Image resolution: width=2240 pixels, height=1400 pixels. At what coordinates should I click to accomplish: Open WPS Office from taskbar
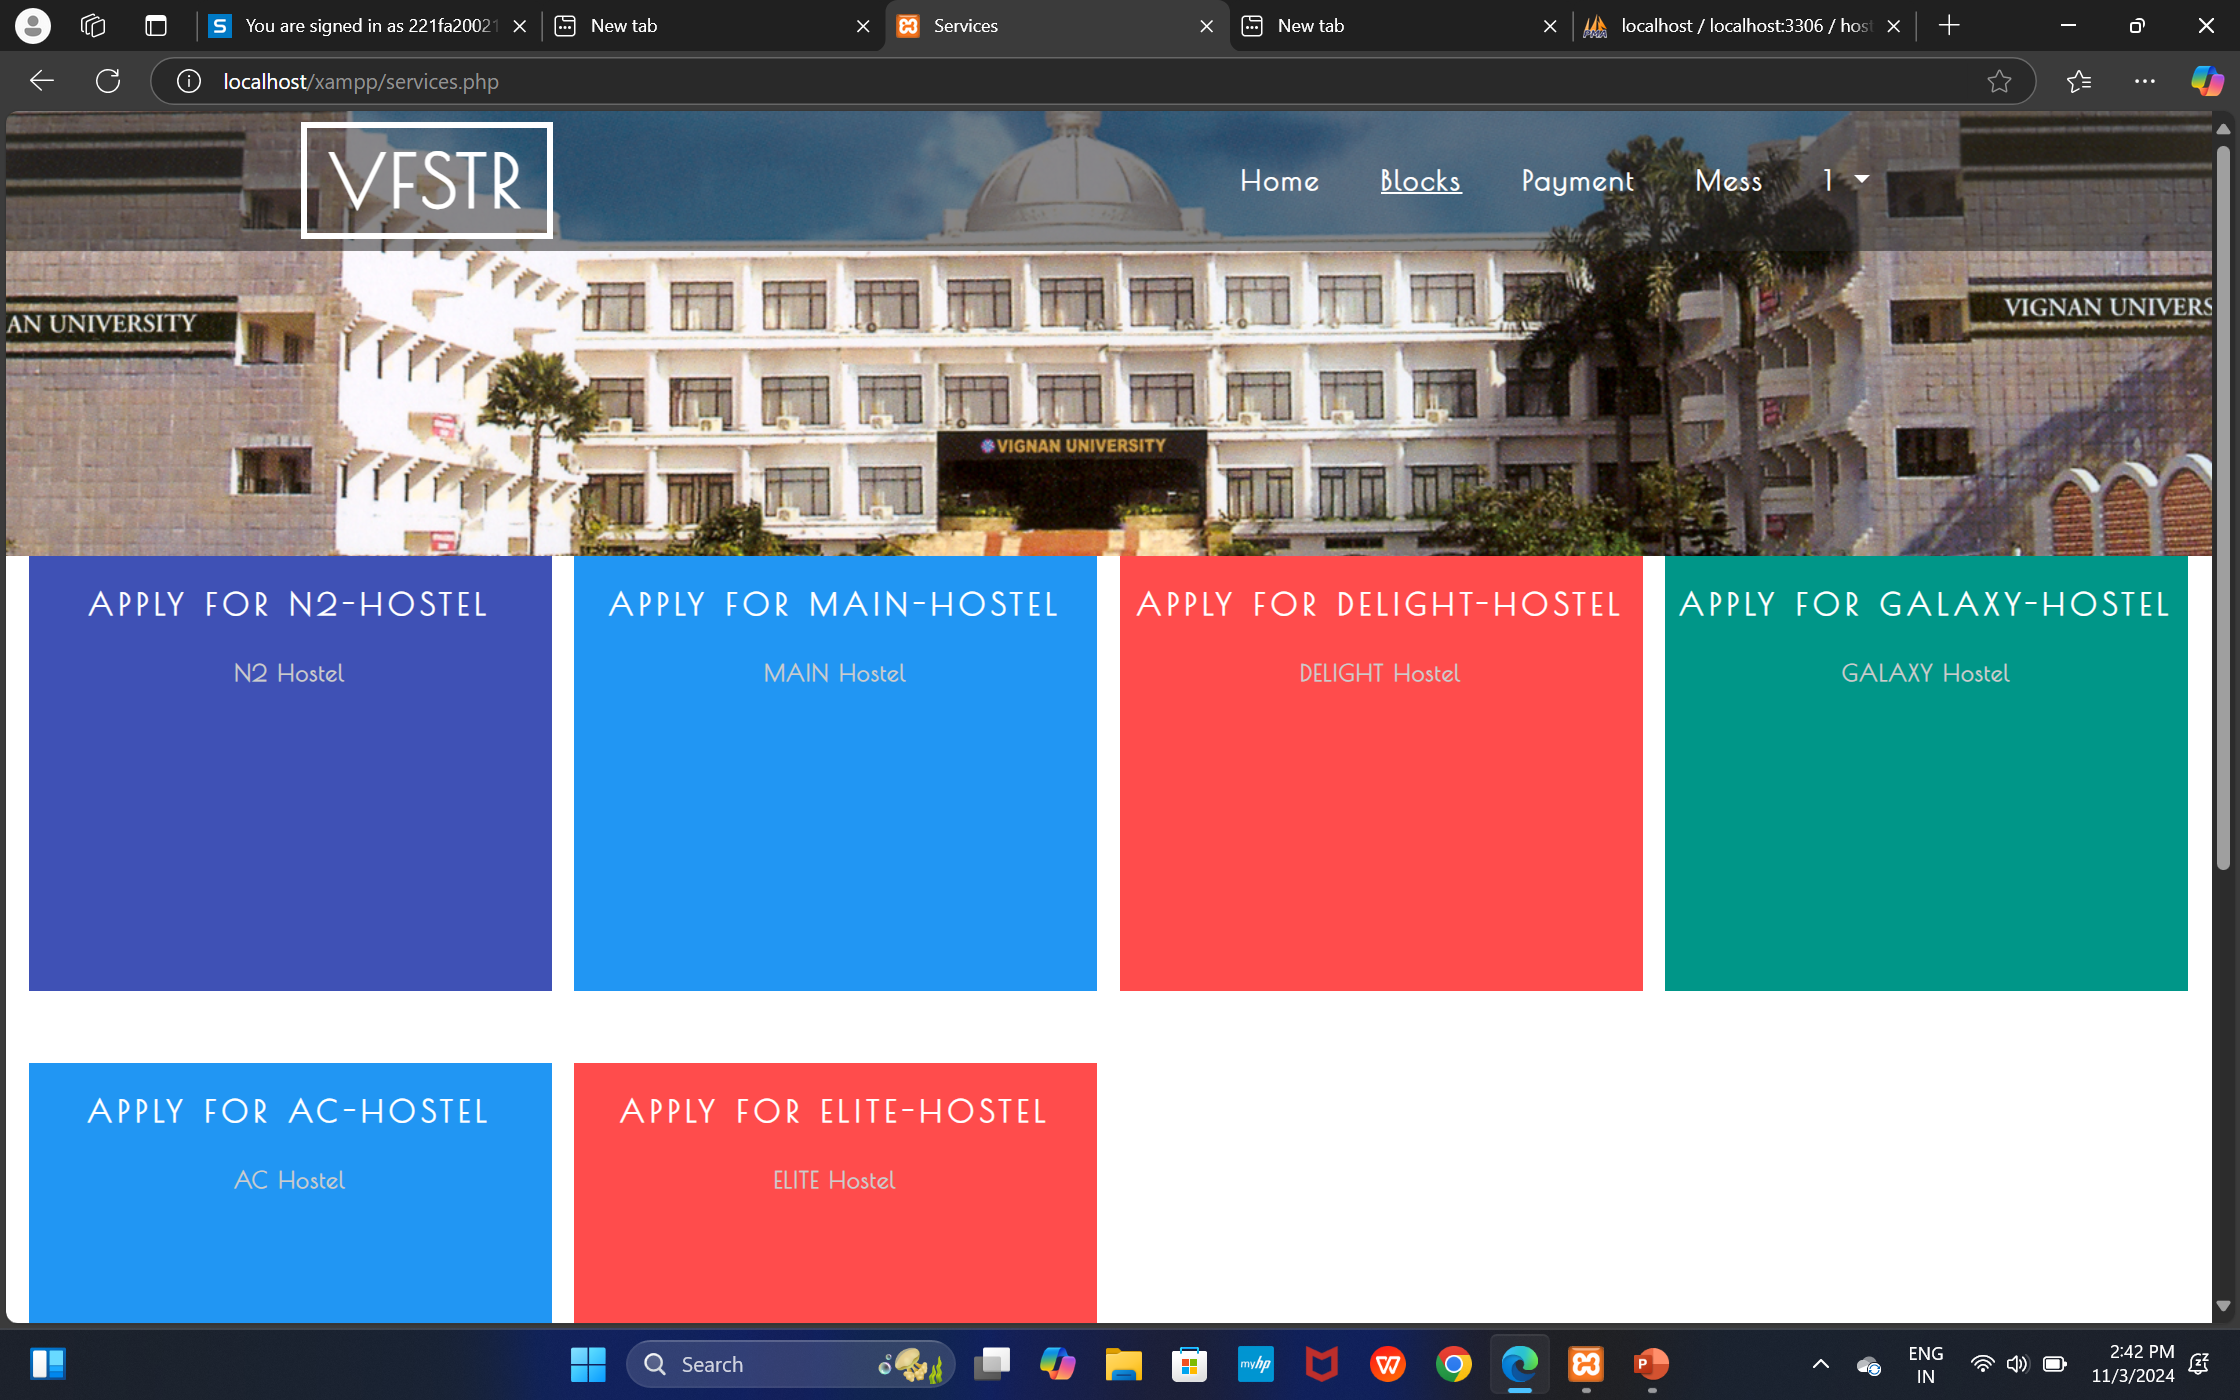tap(1388, 1364)
